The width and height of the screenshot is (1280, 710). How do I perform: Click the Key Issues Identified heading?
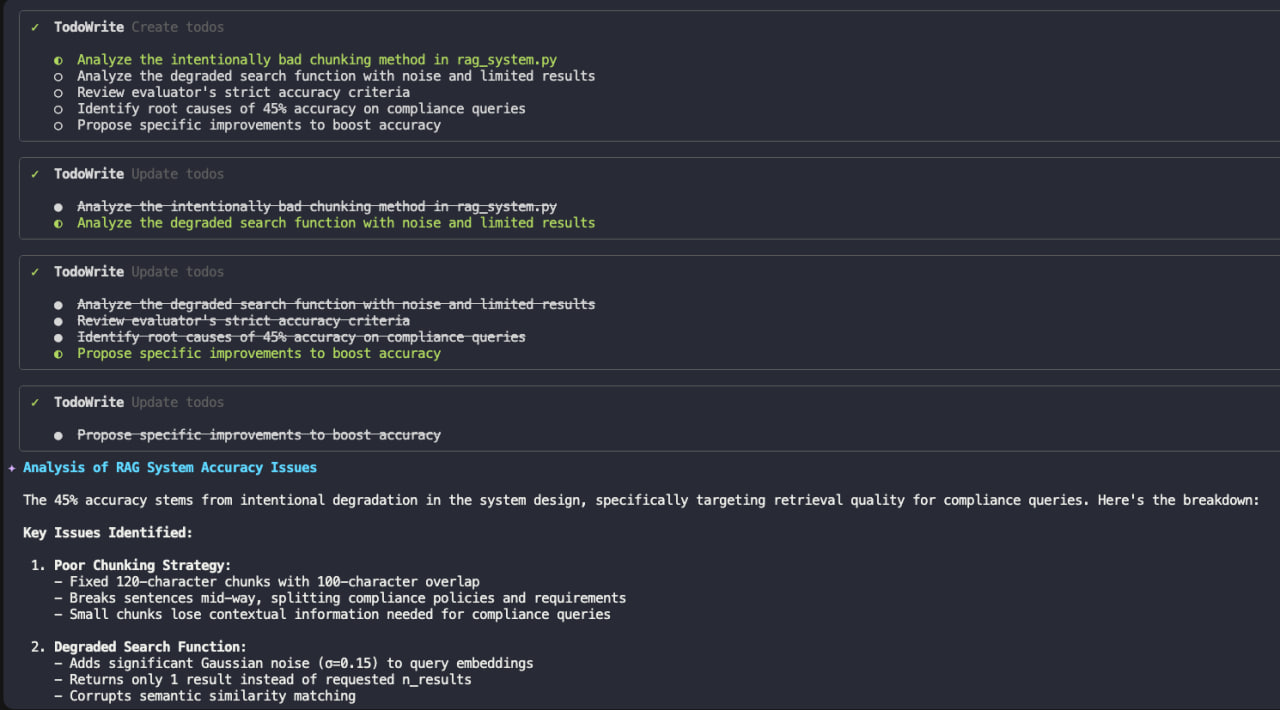click(108, 533)
